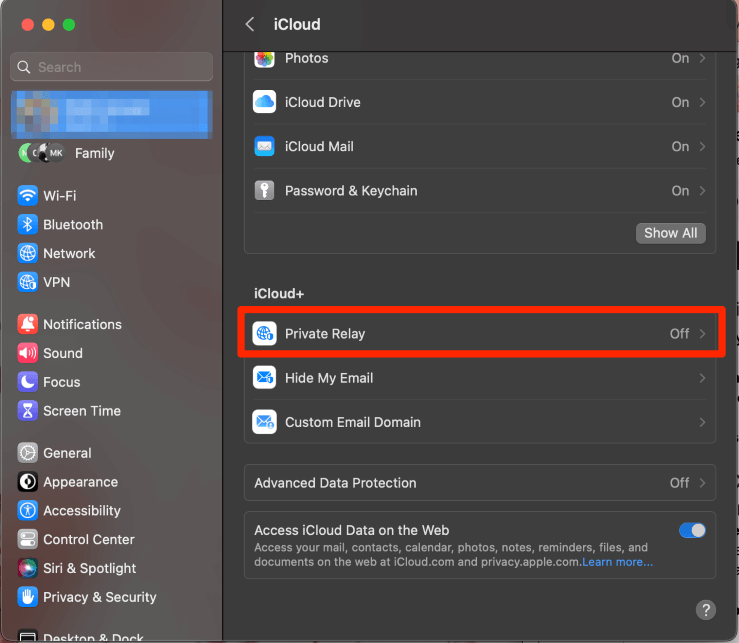
Task: Open the help question mark button
Action: click(x=706, y=610)
